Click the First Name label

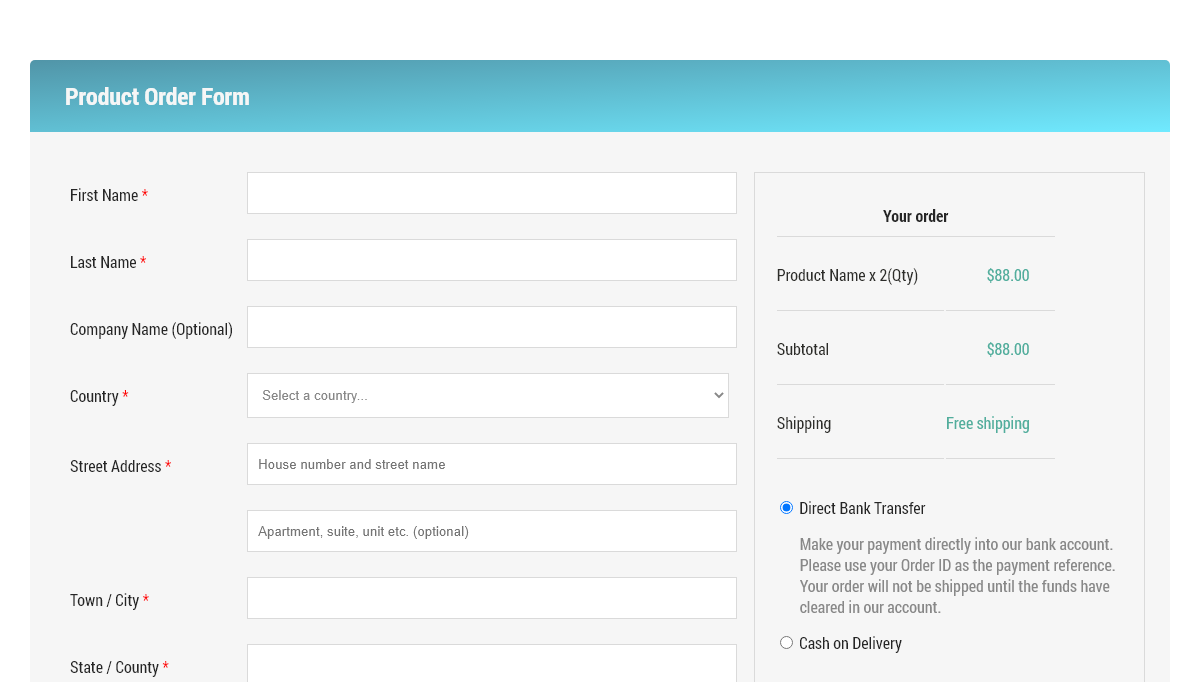pos(104,195)
